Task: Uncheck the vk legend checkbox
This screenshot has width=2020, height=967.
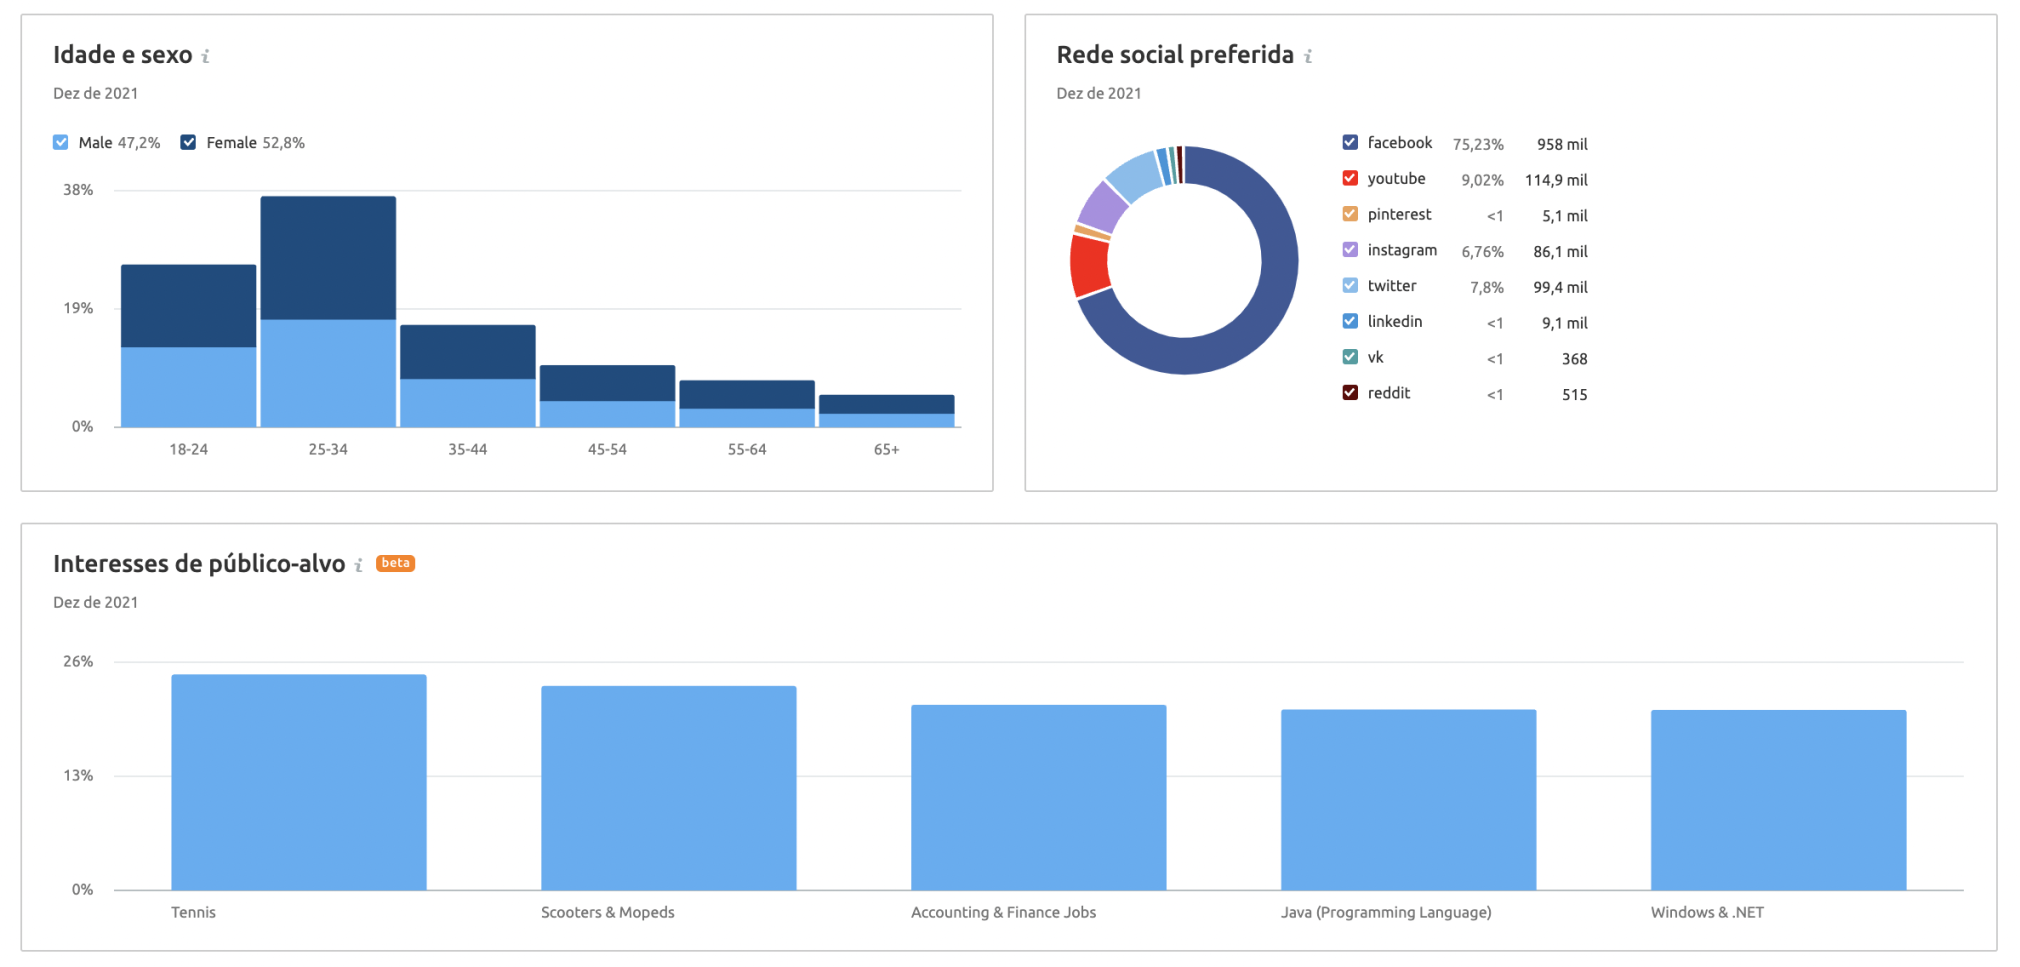Action: (1348, 356)
